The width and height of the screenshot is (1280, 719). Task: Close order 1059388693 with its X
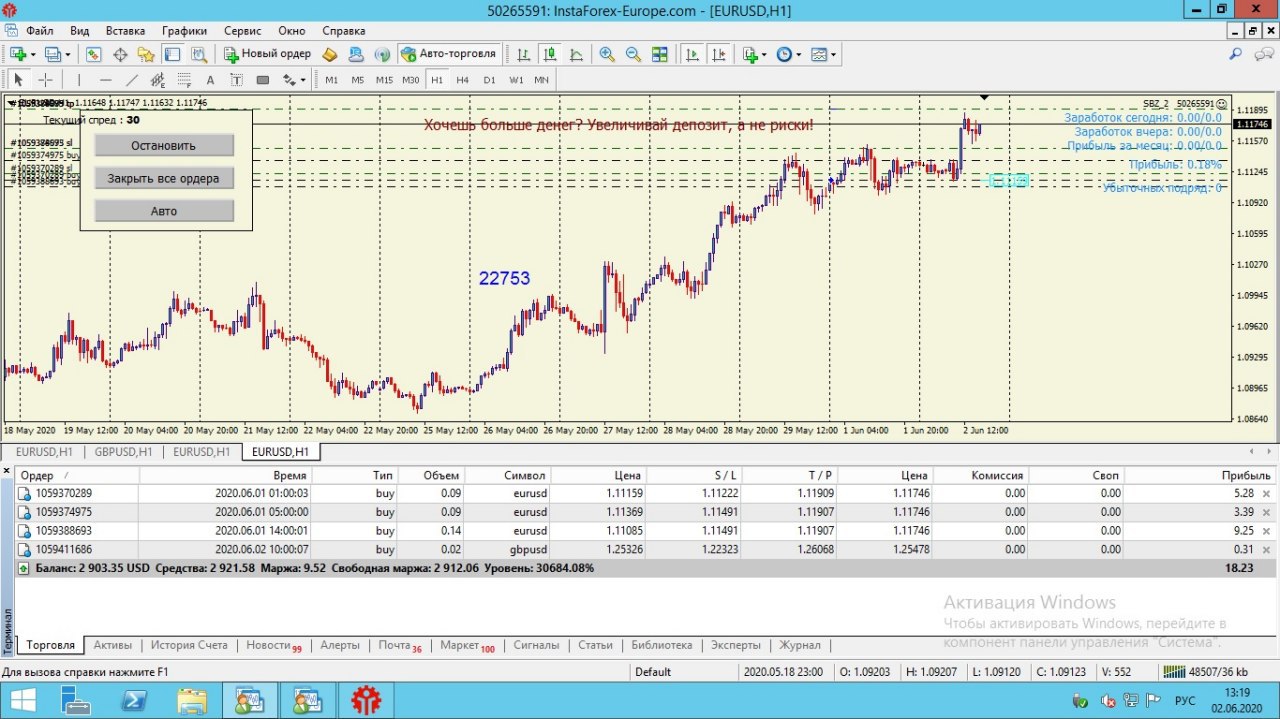[1266, 531]
